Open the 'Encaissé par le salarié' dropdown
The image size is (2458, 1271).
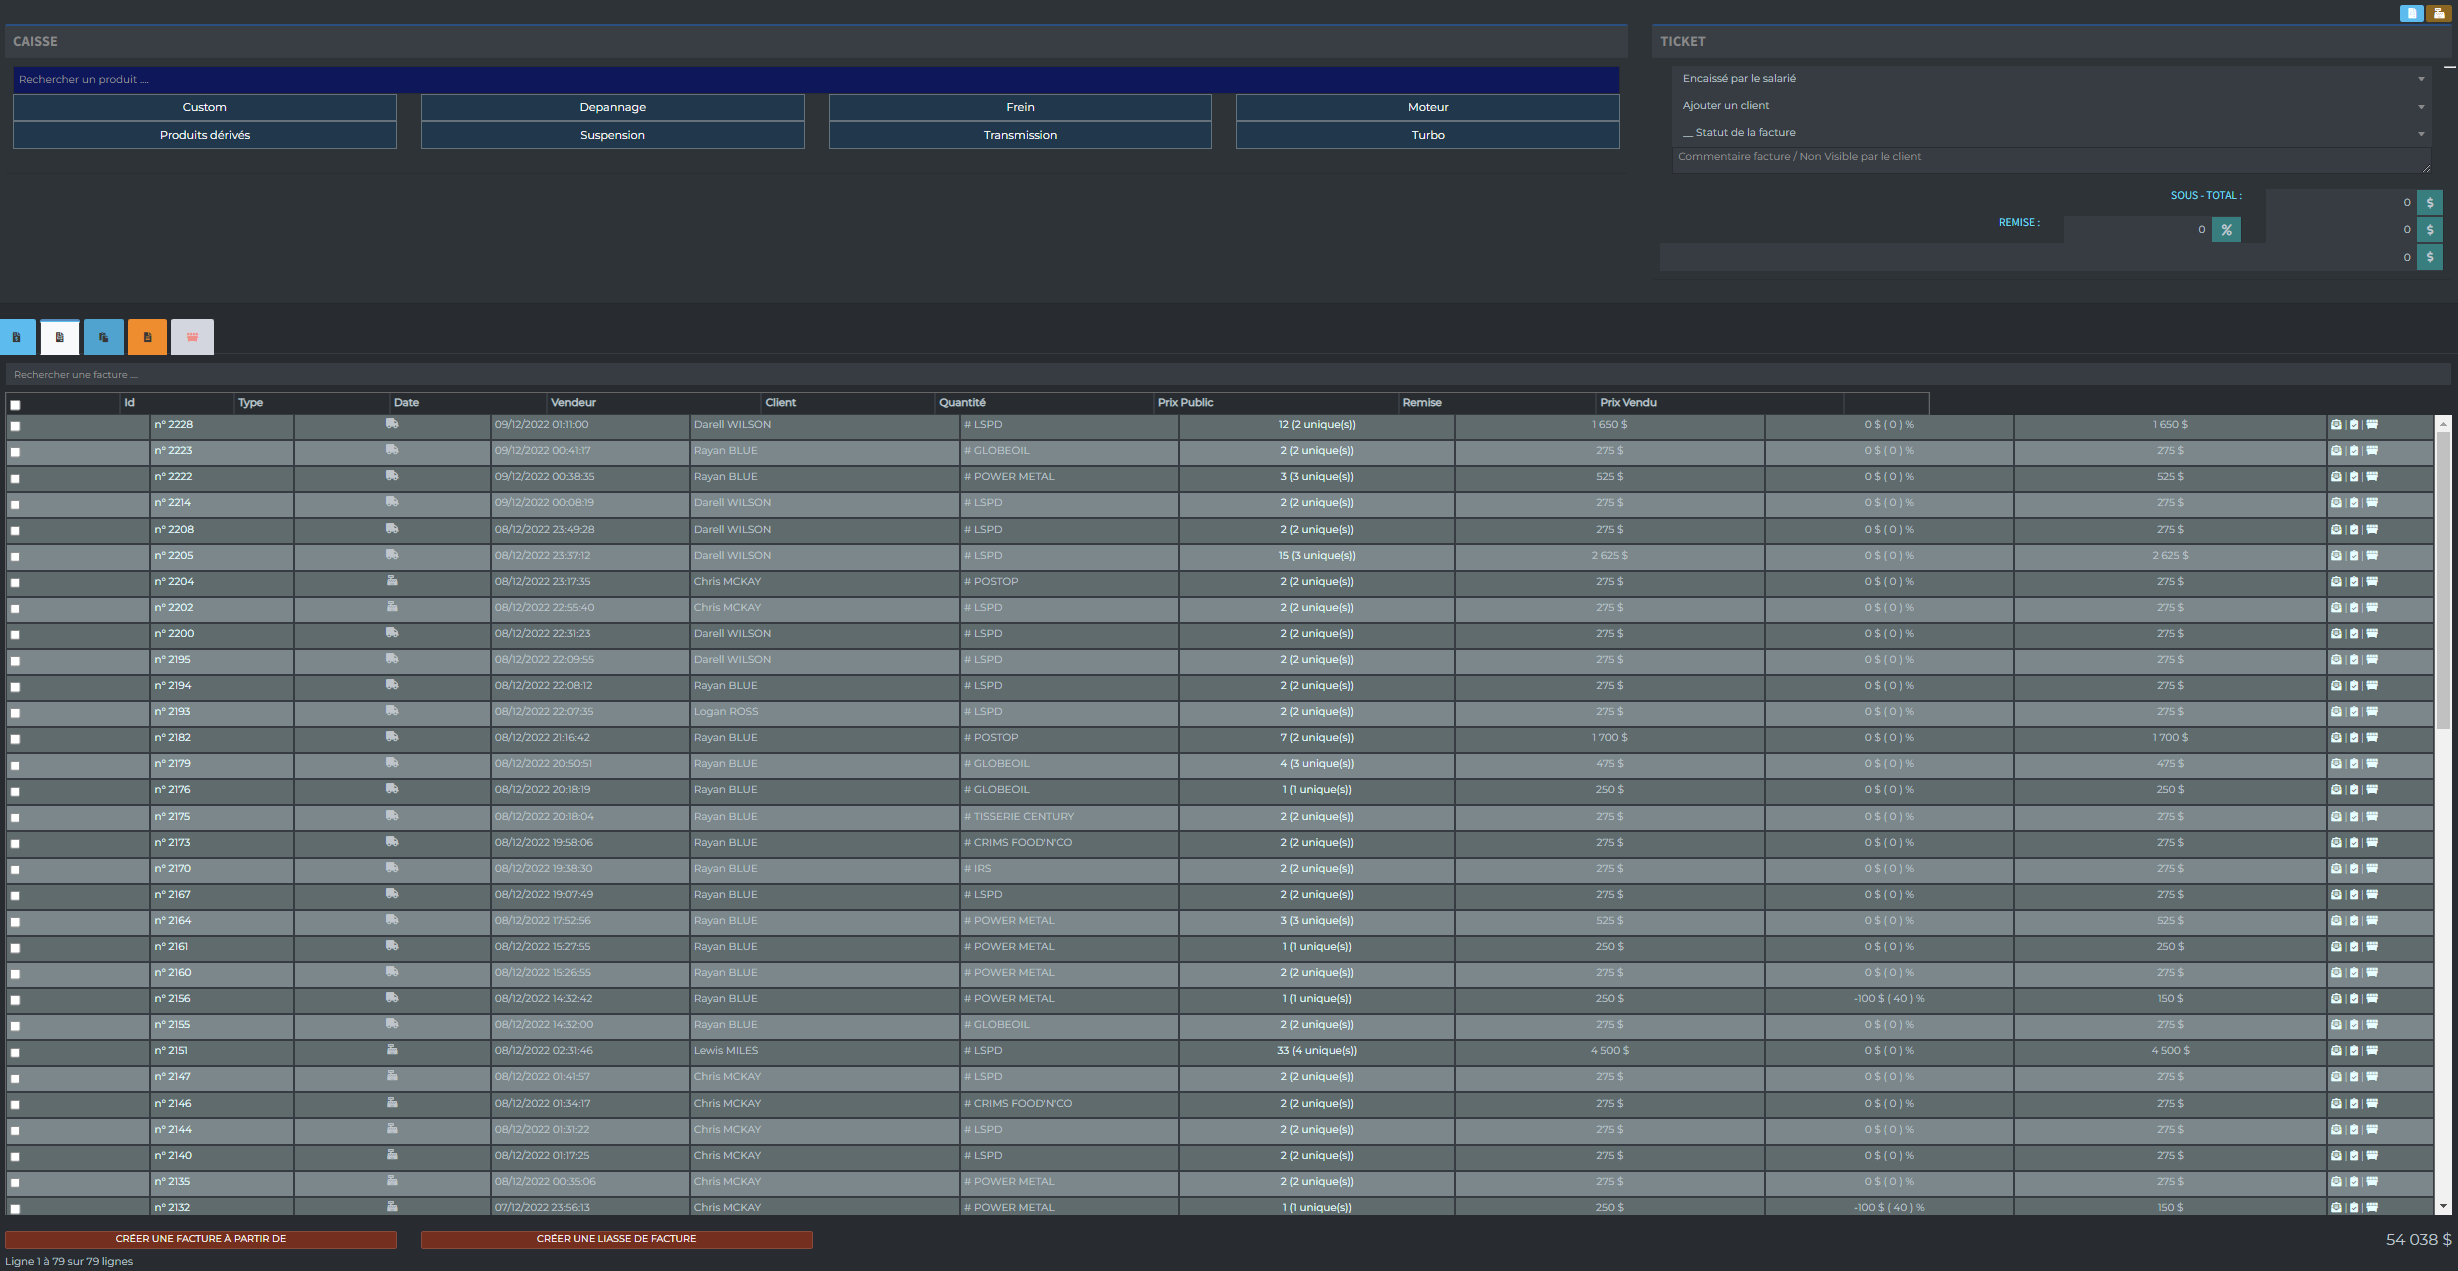(2053, 79)
